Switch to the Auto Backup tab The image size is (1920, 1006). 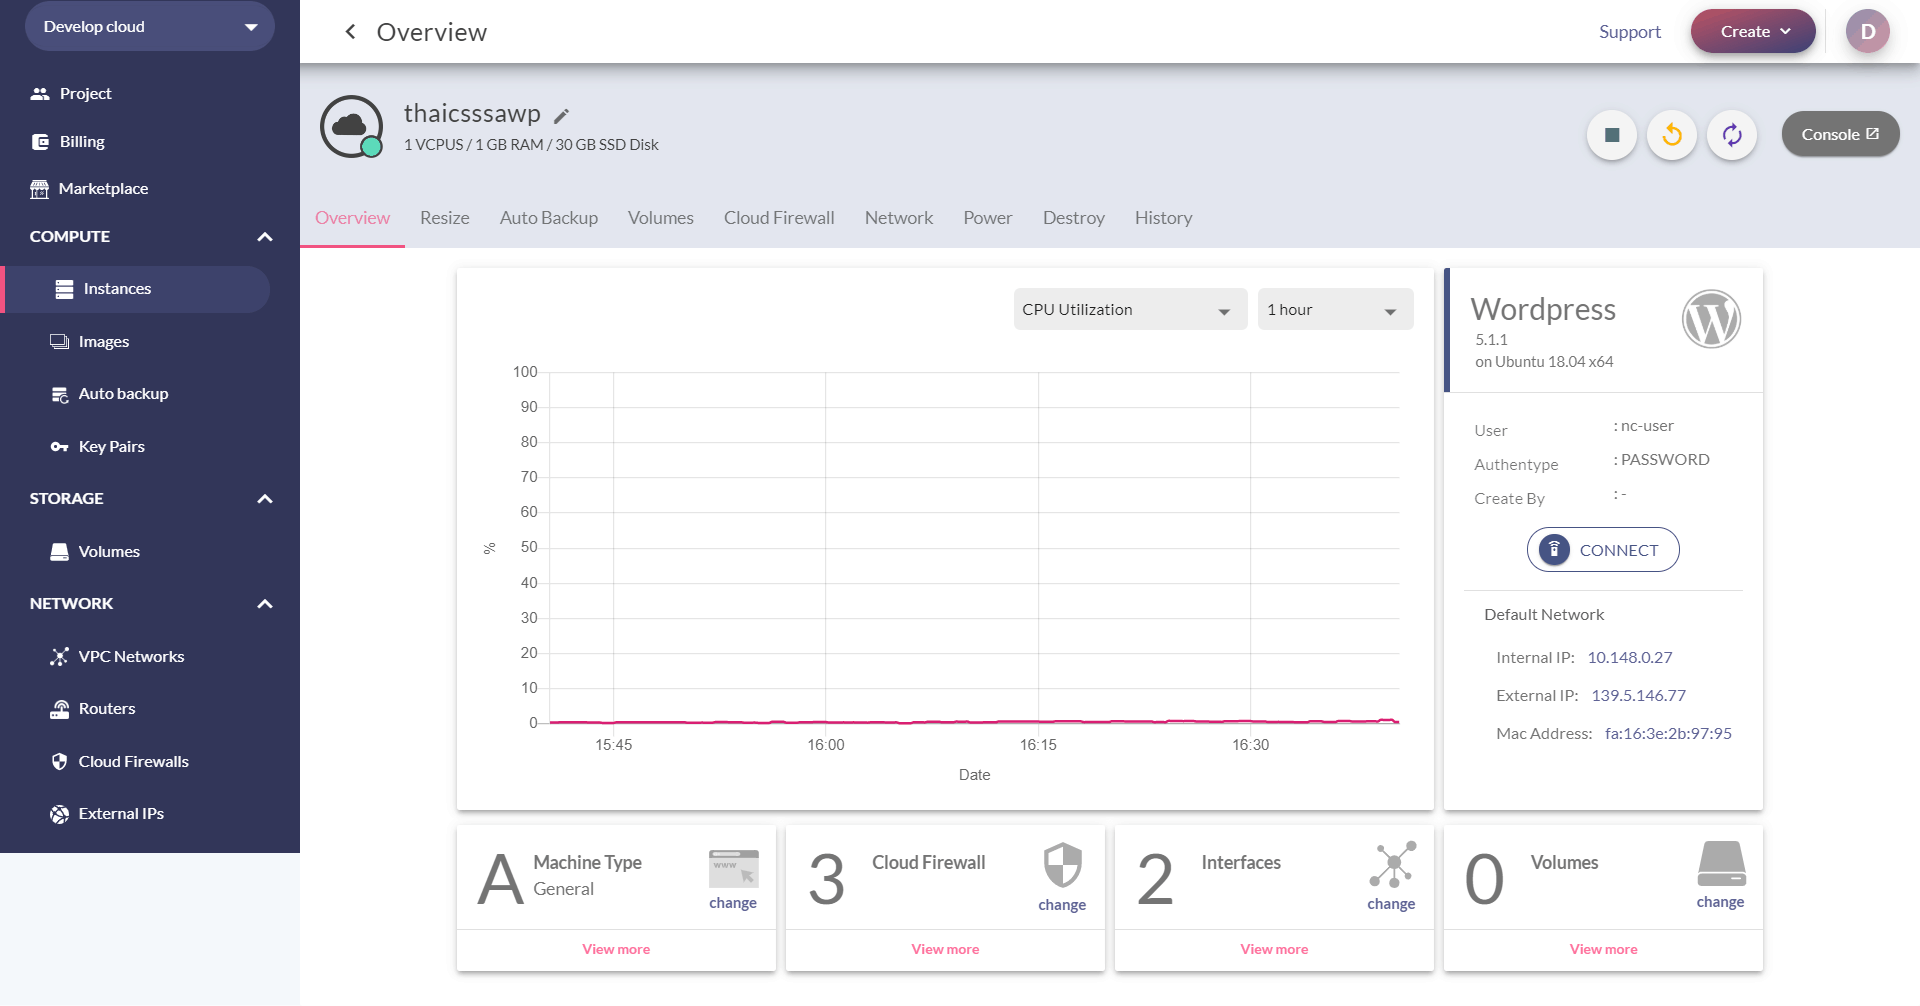coord(549,218)
